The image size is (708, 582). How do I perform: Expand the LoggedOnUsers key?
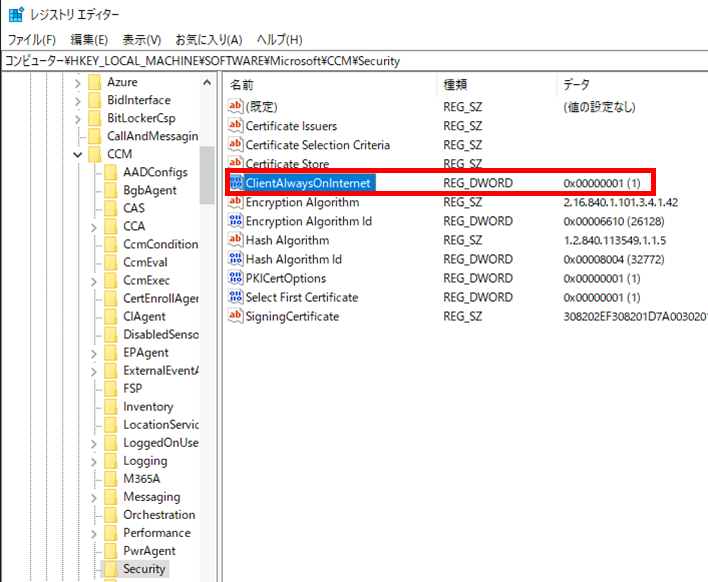(x=94, y=444)
